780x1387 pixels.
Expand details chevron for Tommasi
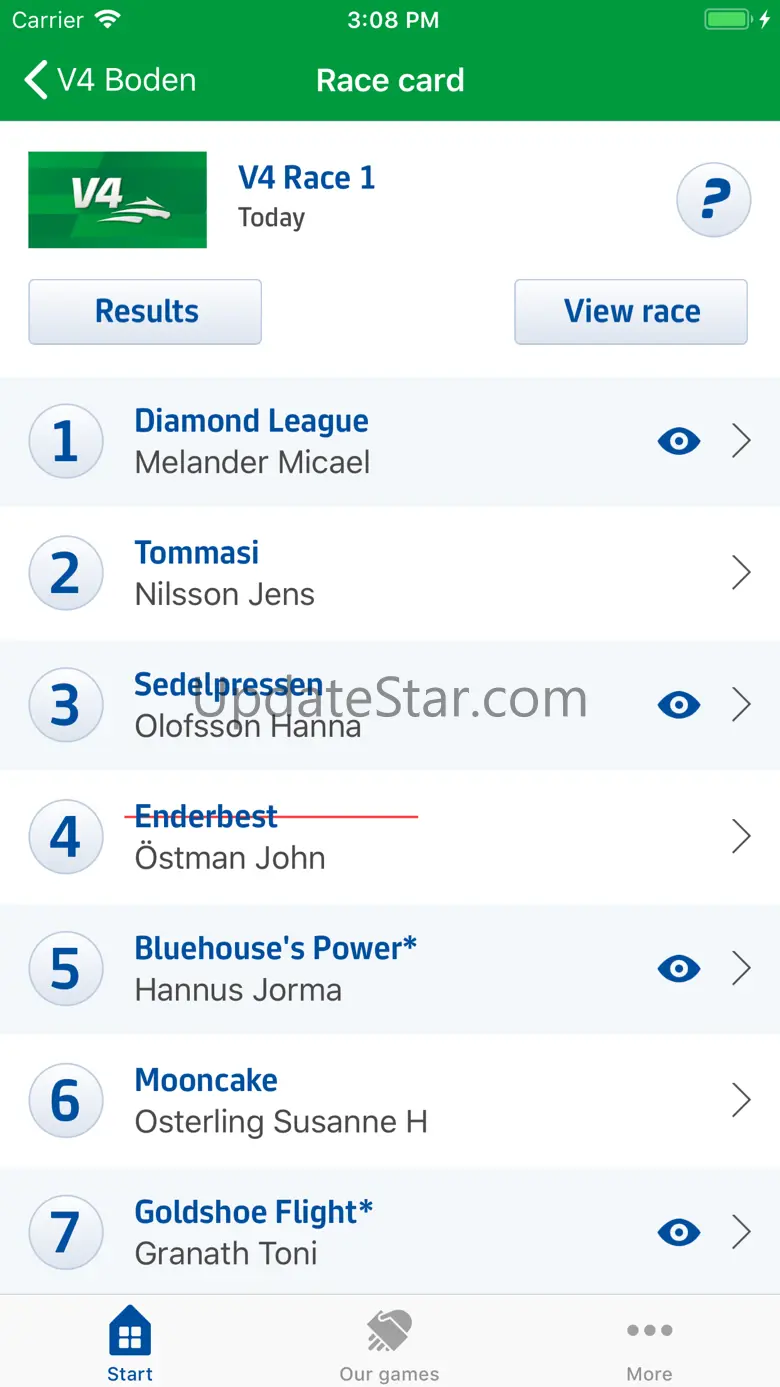tap(741, 573)
